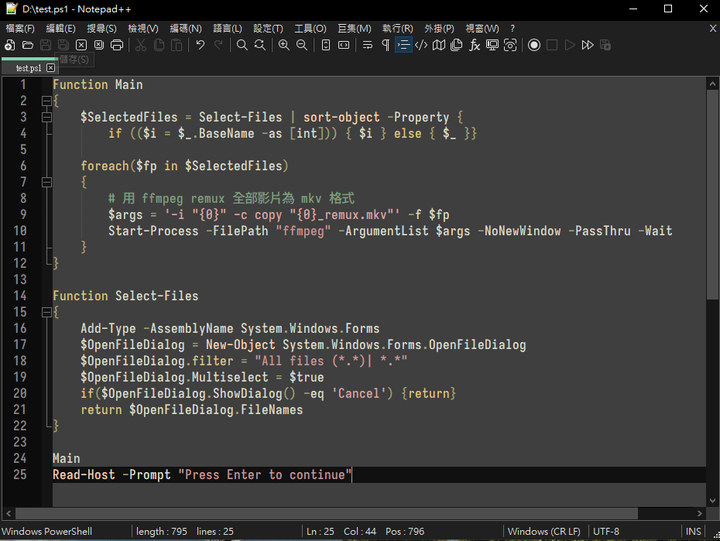Toggle synchronized vertical scrolling icon
The width and height of the screenshot is (720, 541).
(x=326, y=45)
